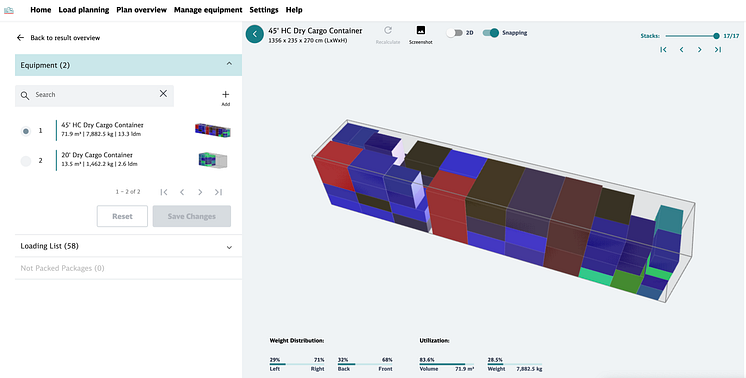
Task: Click last page icon in equipment pagination
Action: pyautogui.click(x=218, y=192)
